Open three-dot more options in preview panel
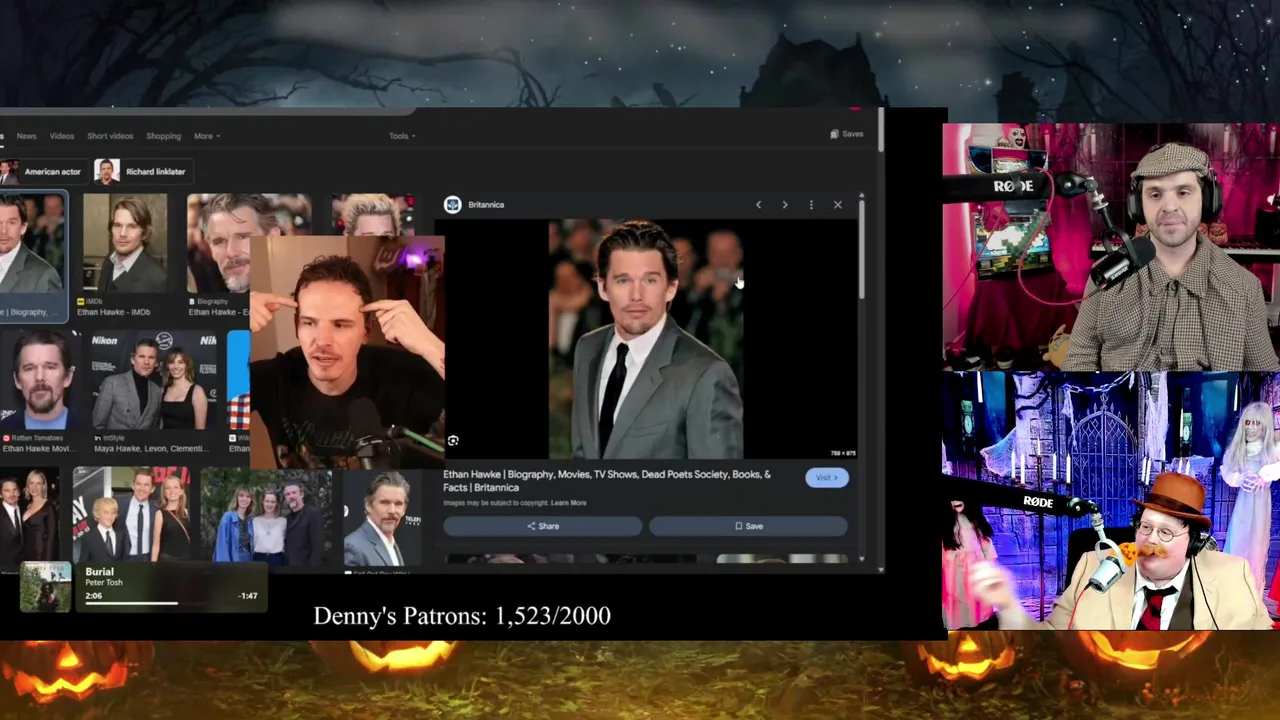The height and width of the screenshot is (720, 1280). pos(811,205)
